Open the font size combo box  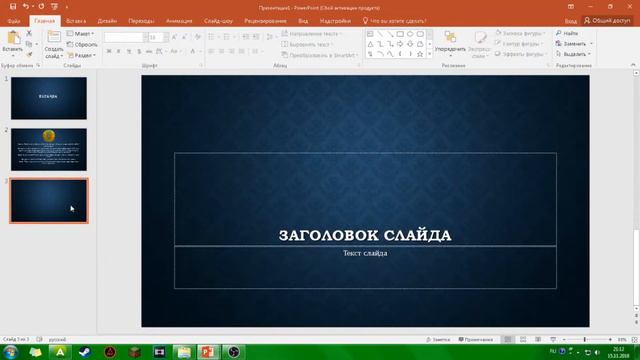pos(159,37)
